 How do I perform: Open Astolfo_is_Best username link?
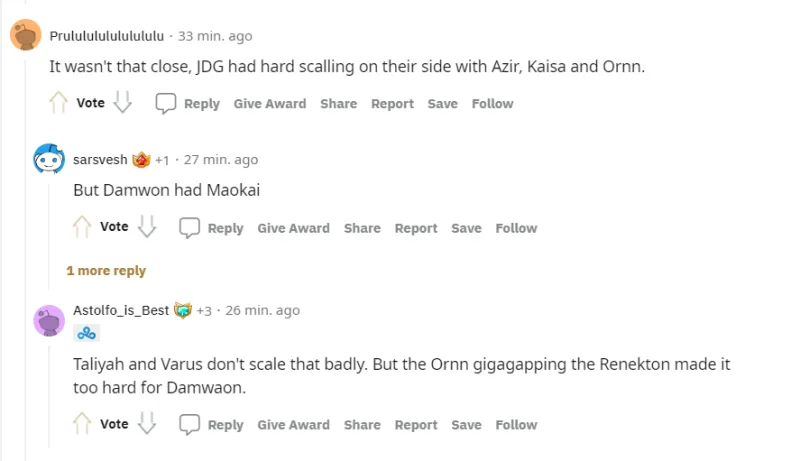[x=121, y=310]
